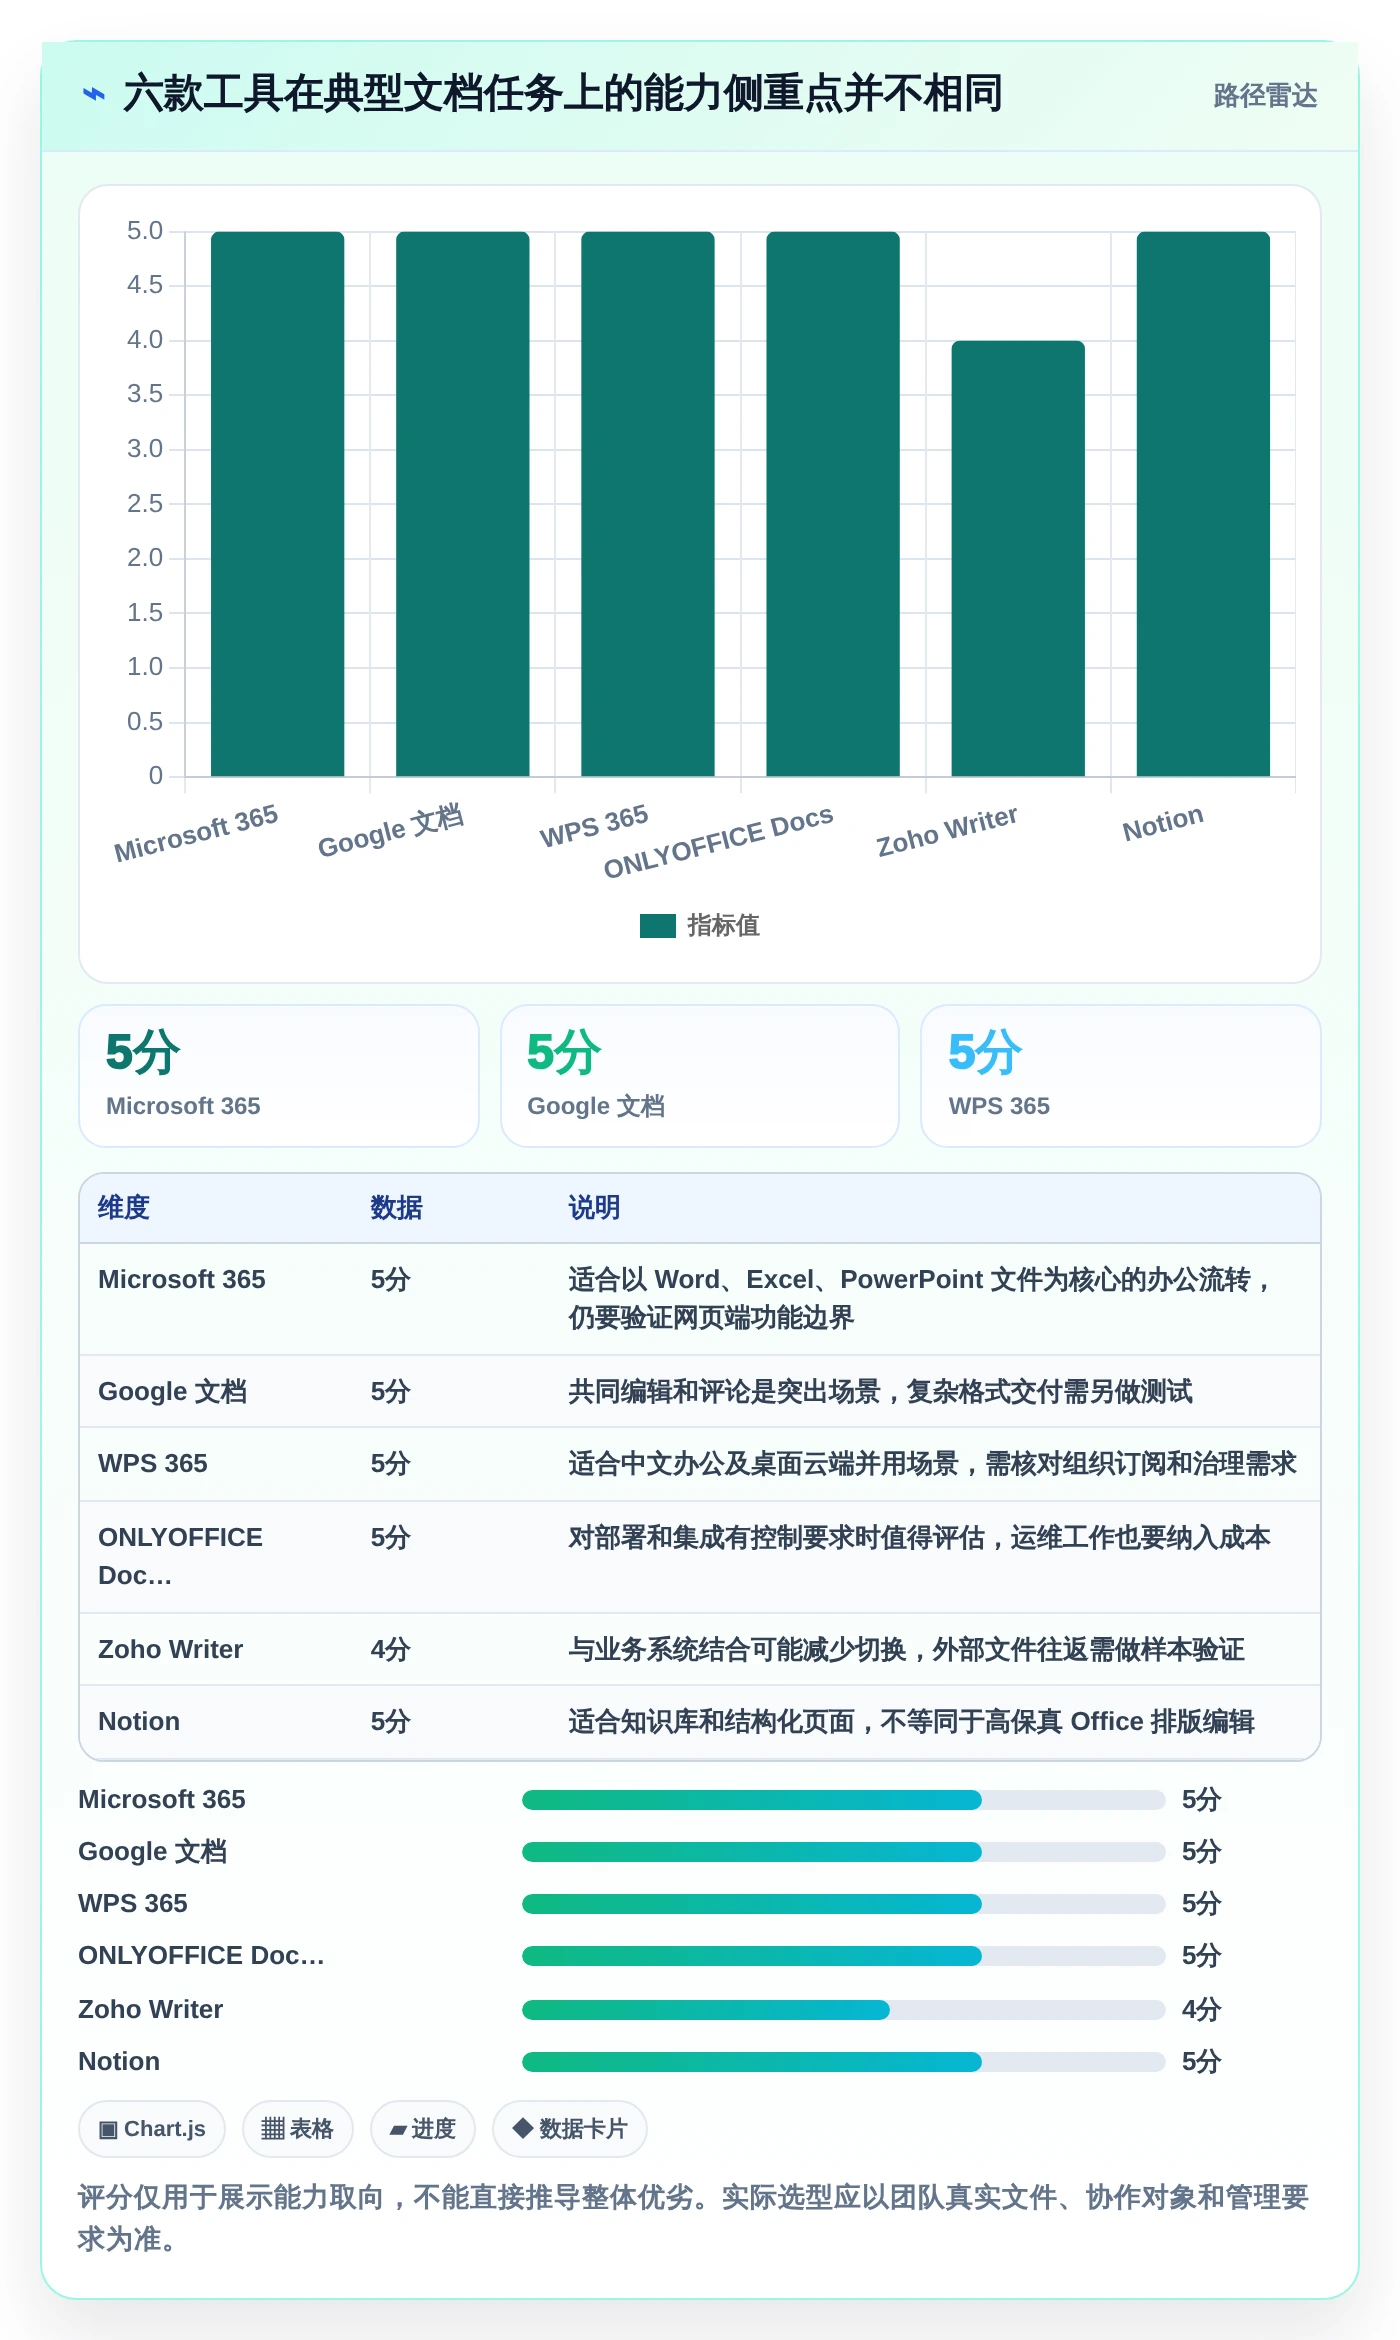Screen dimensions: 1400x2340
Task: Click the blue lightning icon beside the title
Action: (94, 95)
